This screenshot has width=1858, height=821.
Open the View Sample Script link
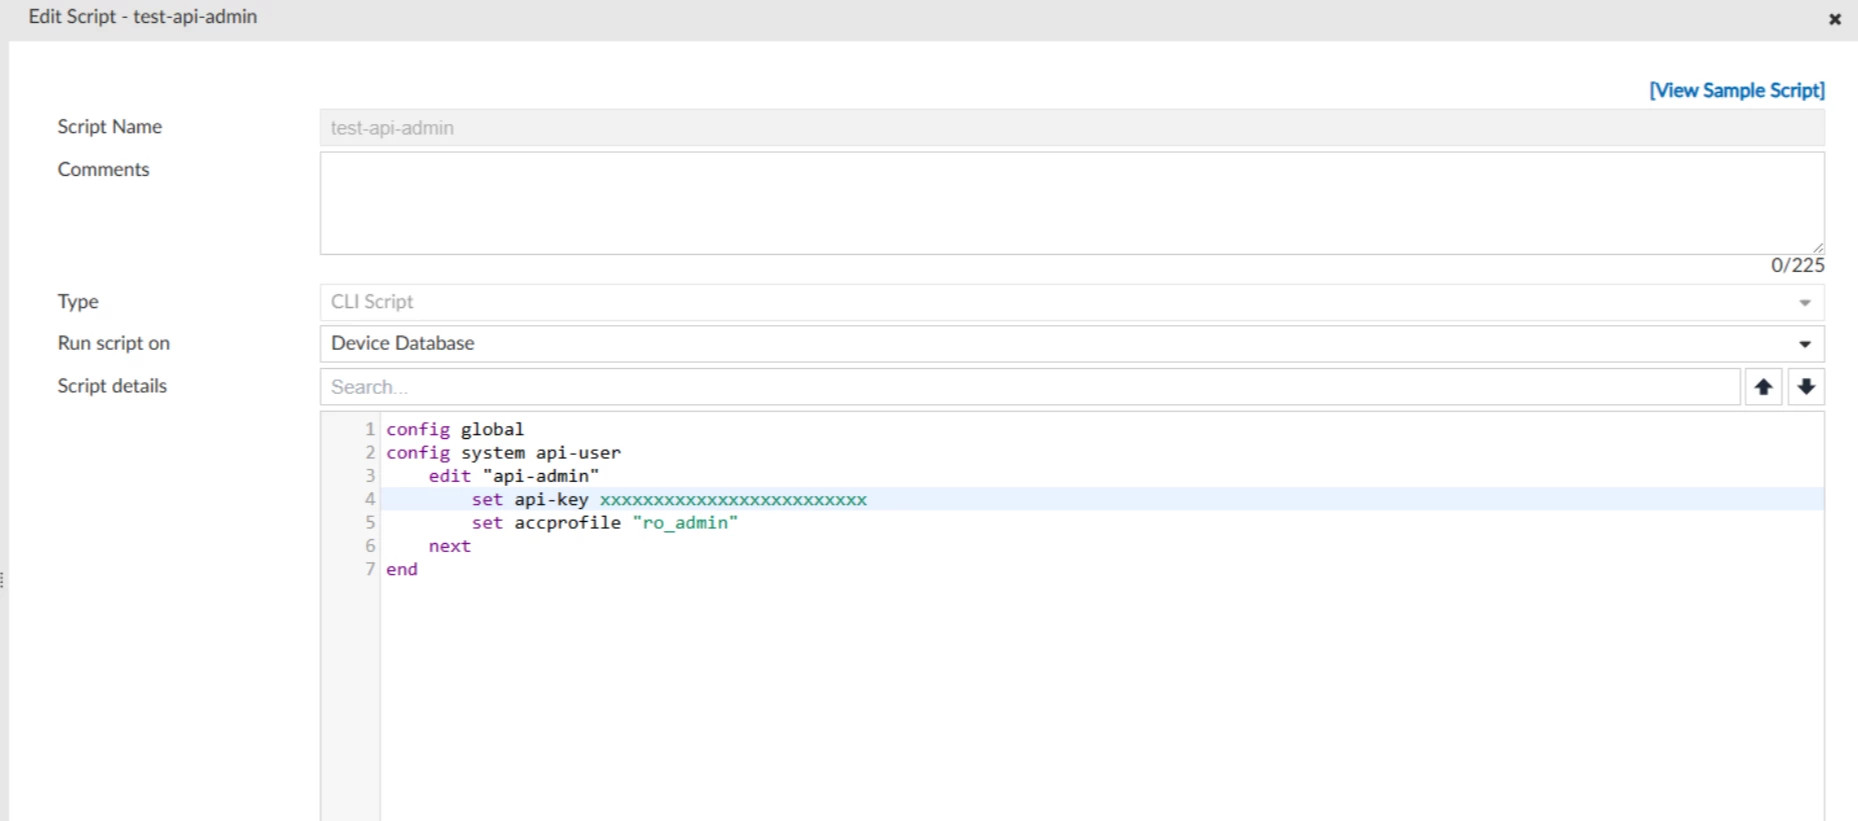1737,90
